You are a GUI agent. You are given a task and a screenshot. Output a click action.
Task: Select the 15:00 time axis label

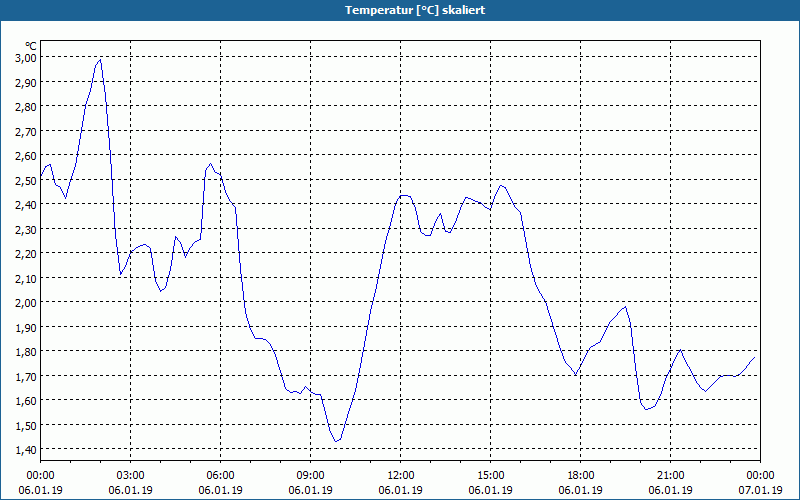coord(490,476)
